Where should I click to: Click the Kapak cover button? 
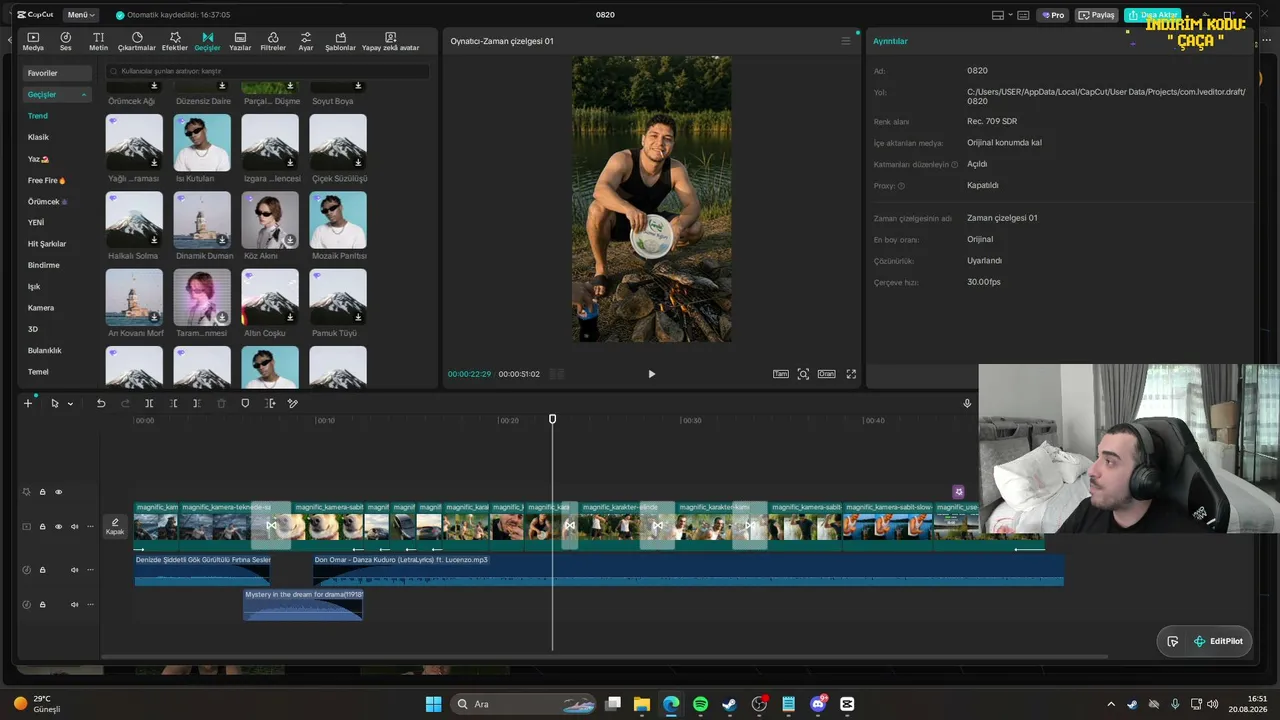tap(115, 526)
